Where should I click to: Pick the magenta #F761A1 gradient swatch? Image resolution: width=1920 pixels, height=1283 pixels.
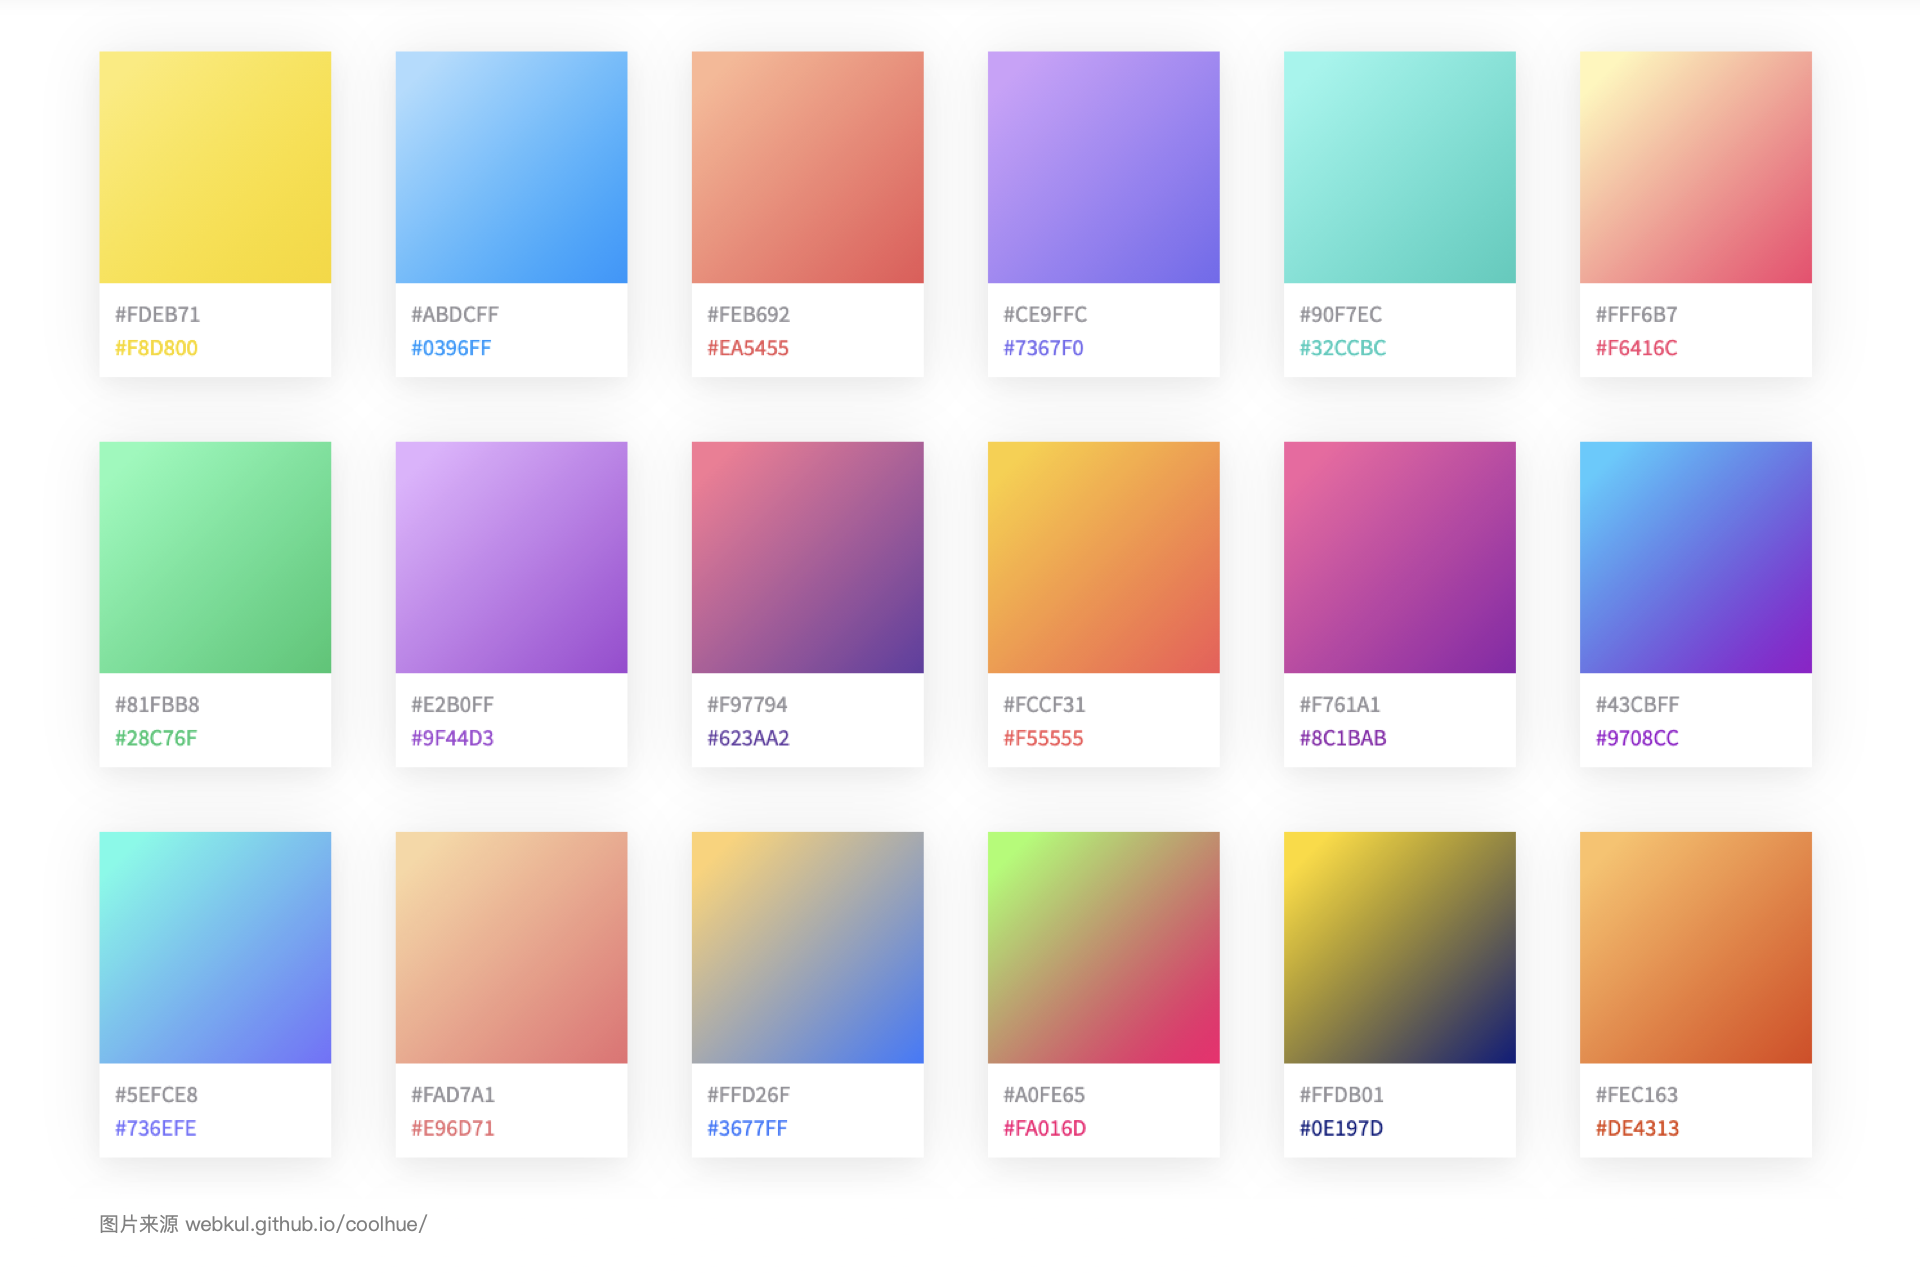(x=1399, y=557)
